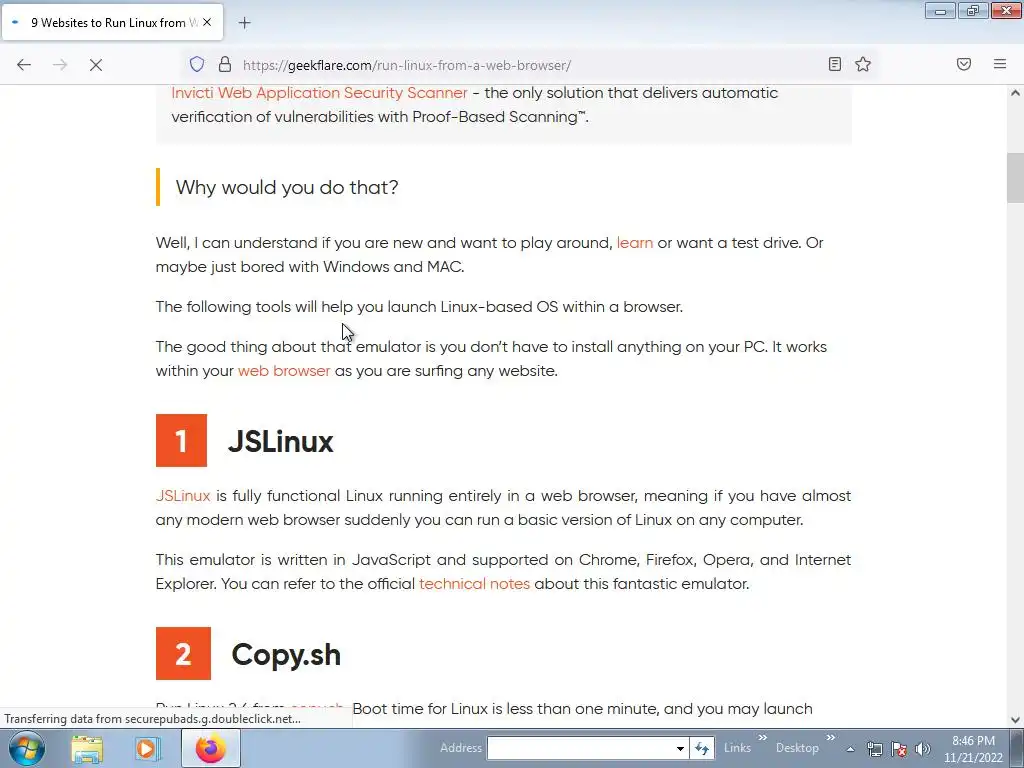
Task: Click the Links toolbar label
Action: (x=737, y=748)
